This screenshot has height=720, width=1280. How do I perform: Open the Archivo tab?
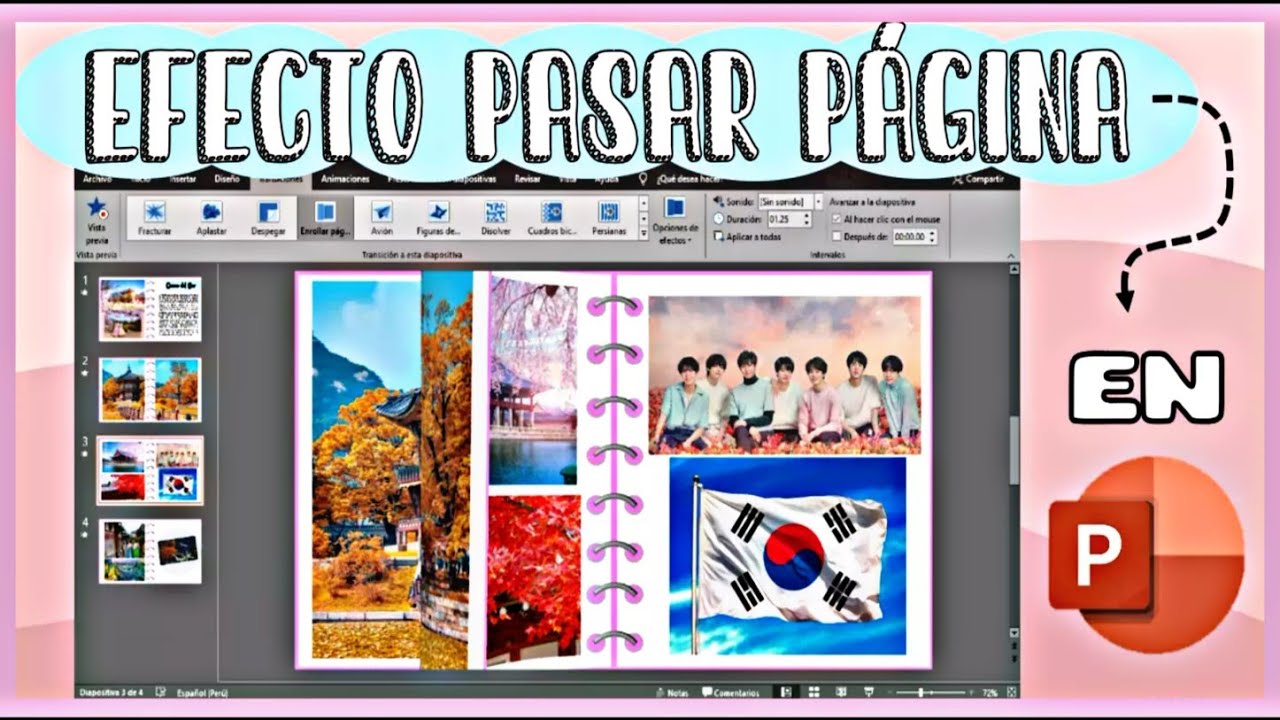(x=97, y=179)
